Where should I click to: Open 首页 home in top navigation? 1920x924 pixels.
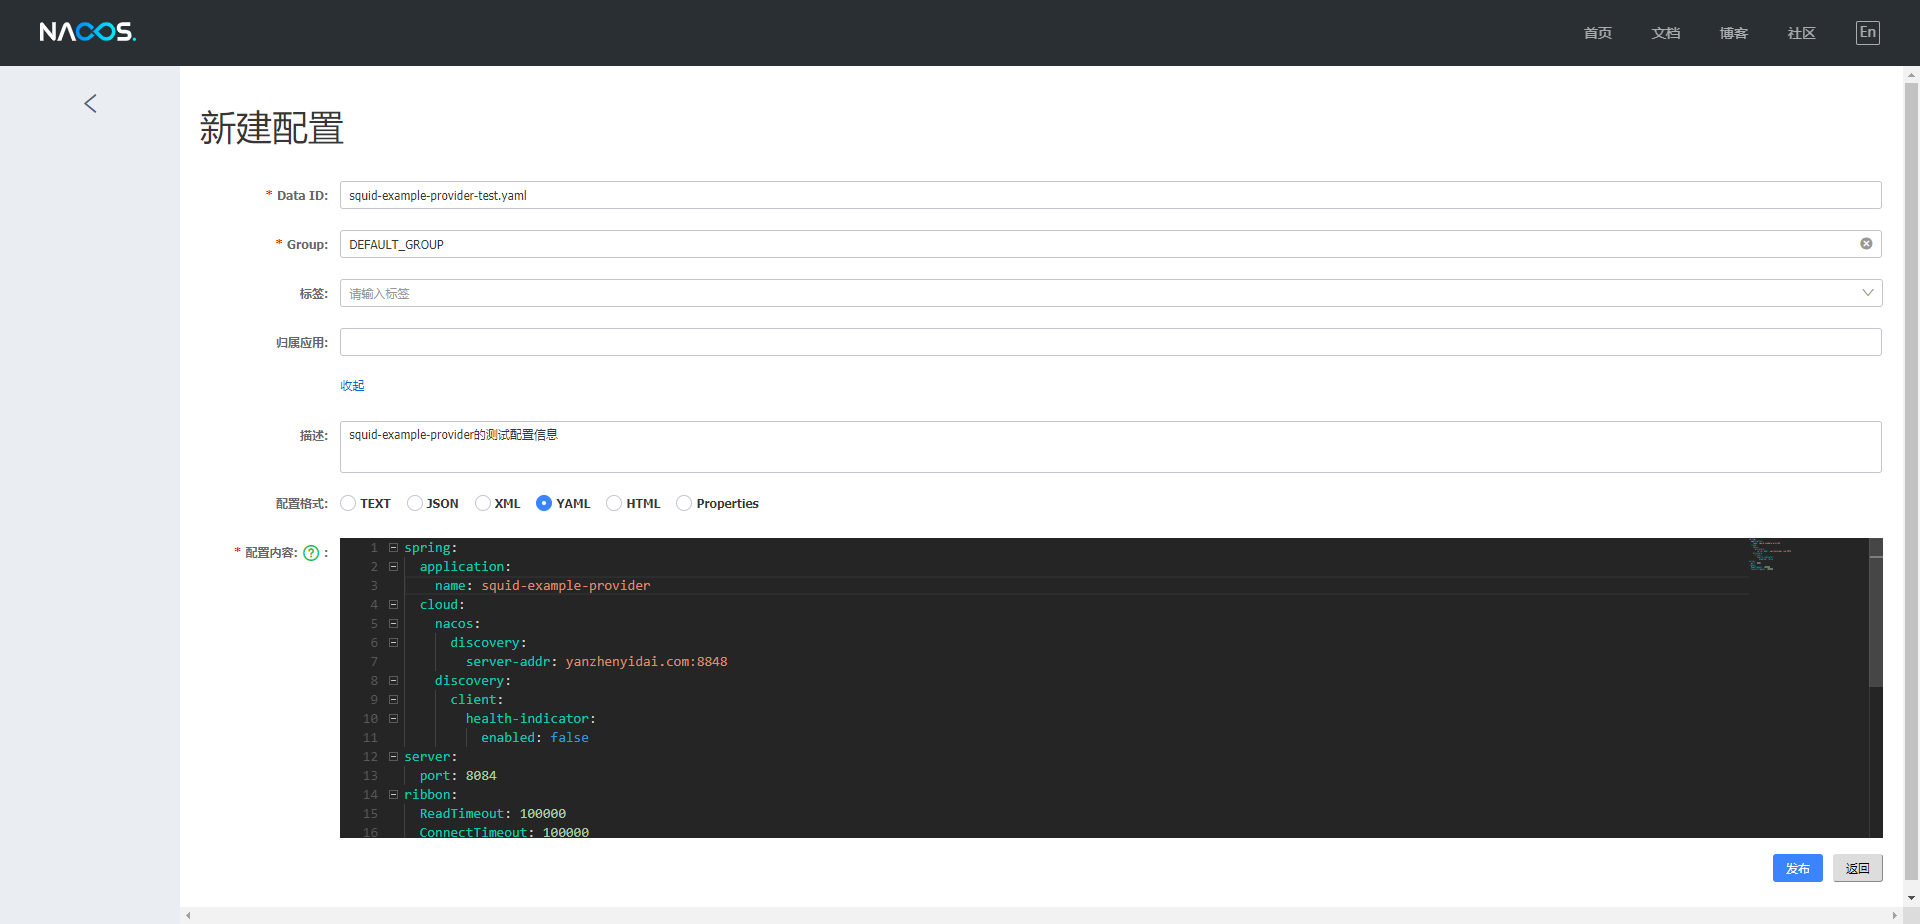[1598, 33]
